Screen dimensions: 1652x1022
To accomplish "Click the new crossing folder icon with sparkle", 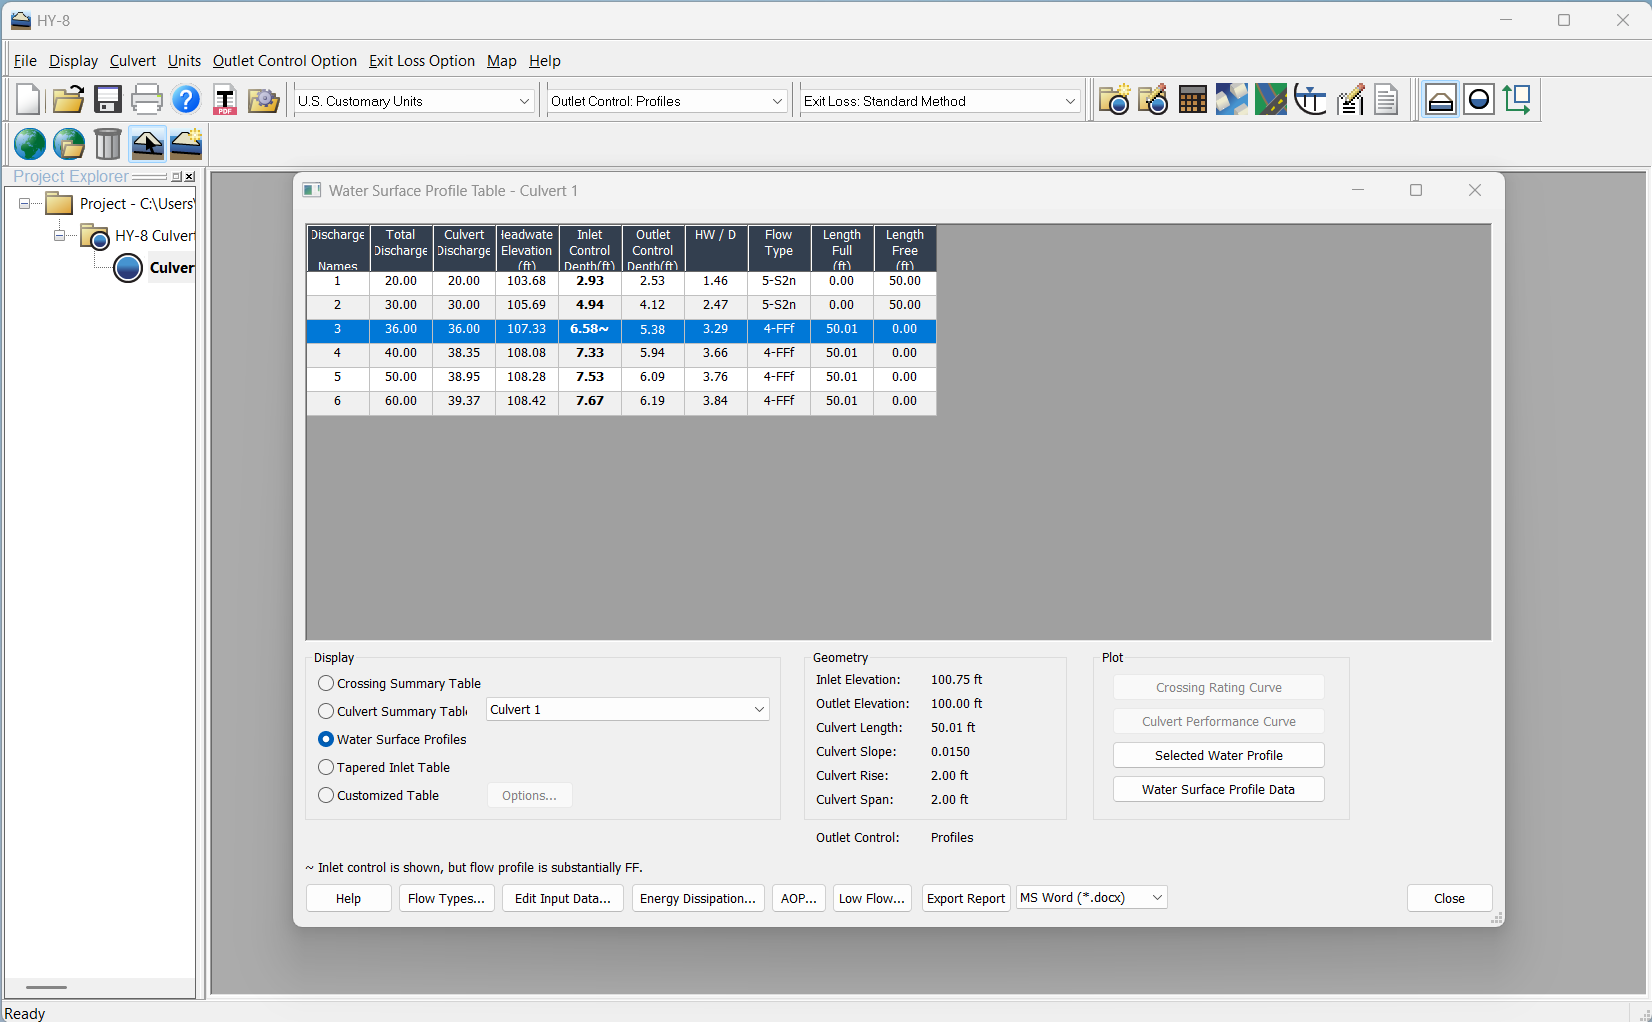I will (x=1114, y=100).
